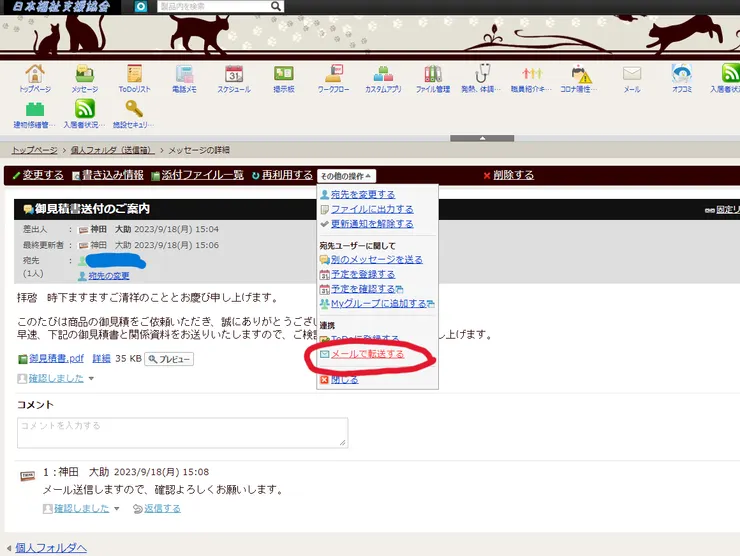The height and width of the screenshot is (556, 740).
Task: Click the 掲示板 bulletin board icon
Action: coord(284,74)
